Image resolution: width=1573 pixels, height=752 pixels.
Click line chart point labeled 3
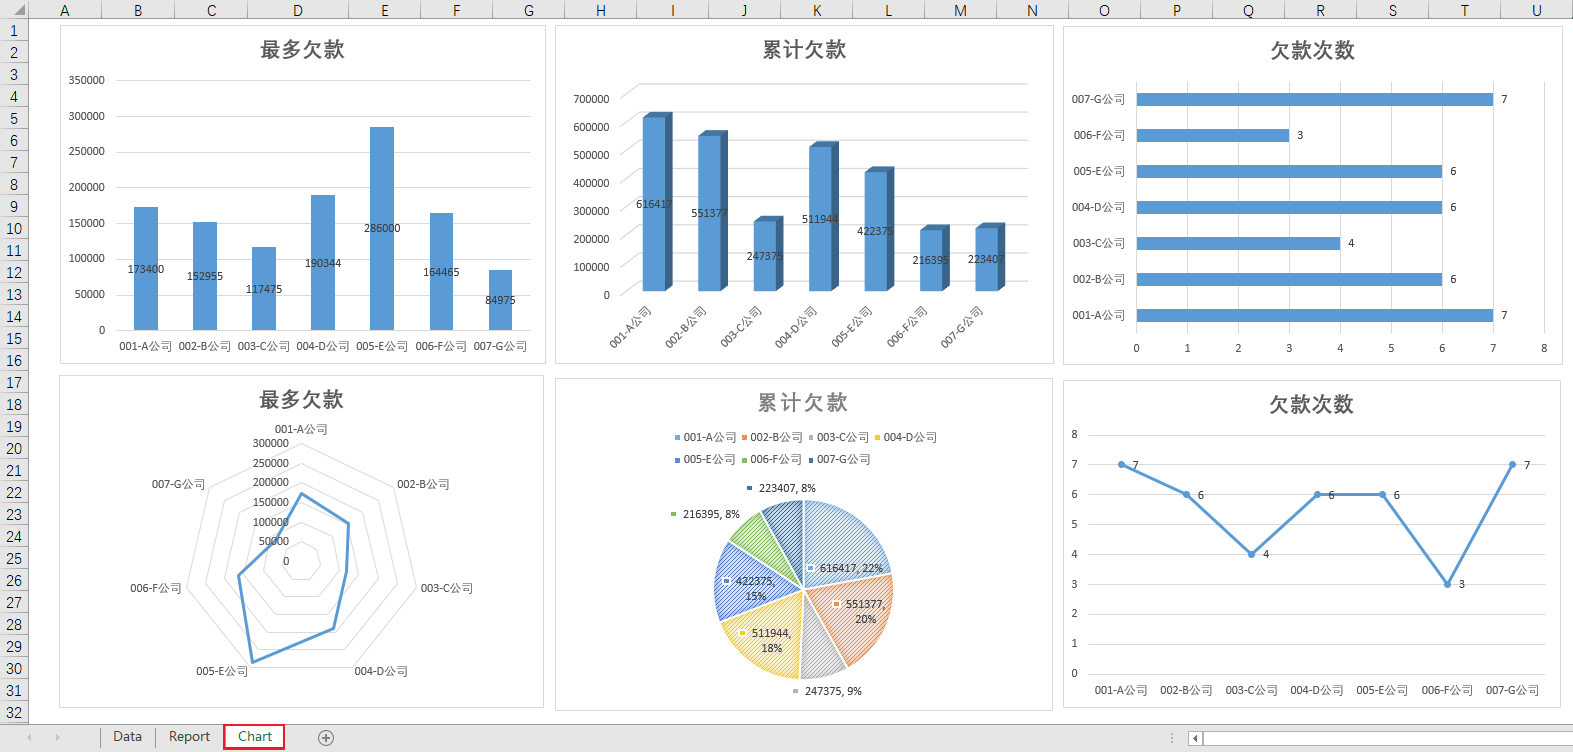tap(1447, 584)
